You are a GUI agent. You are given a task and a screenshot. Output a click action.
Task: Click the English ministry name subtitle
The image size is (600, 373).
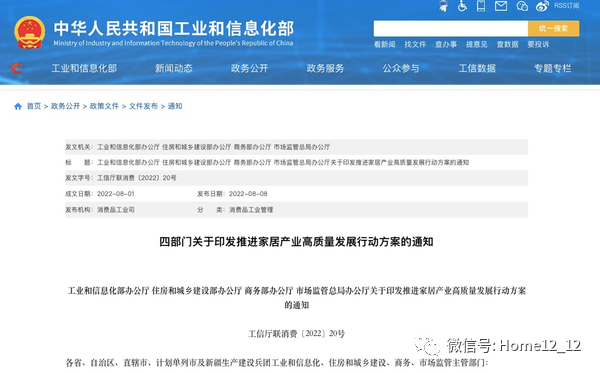tap(173, 43)
